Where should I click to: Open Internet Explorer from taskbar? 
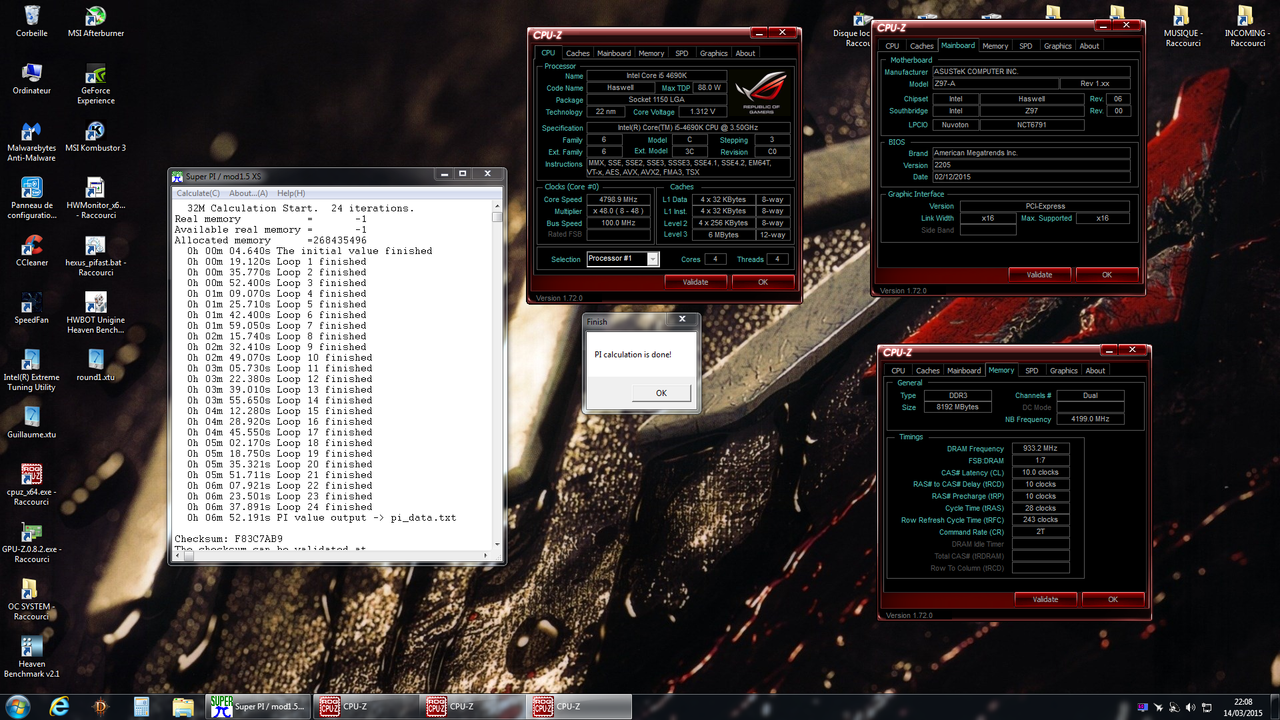click(60, 707)
